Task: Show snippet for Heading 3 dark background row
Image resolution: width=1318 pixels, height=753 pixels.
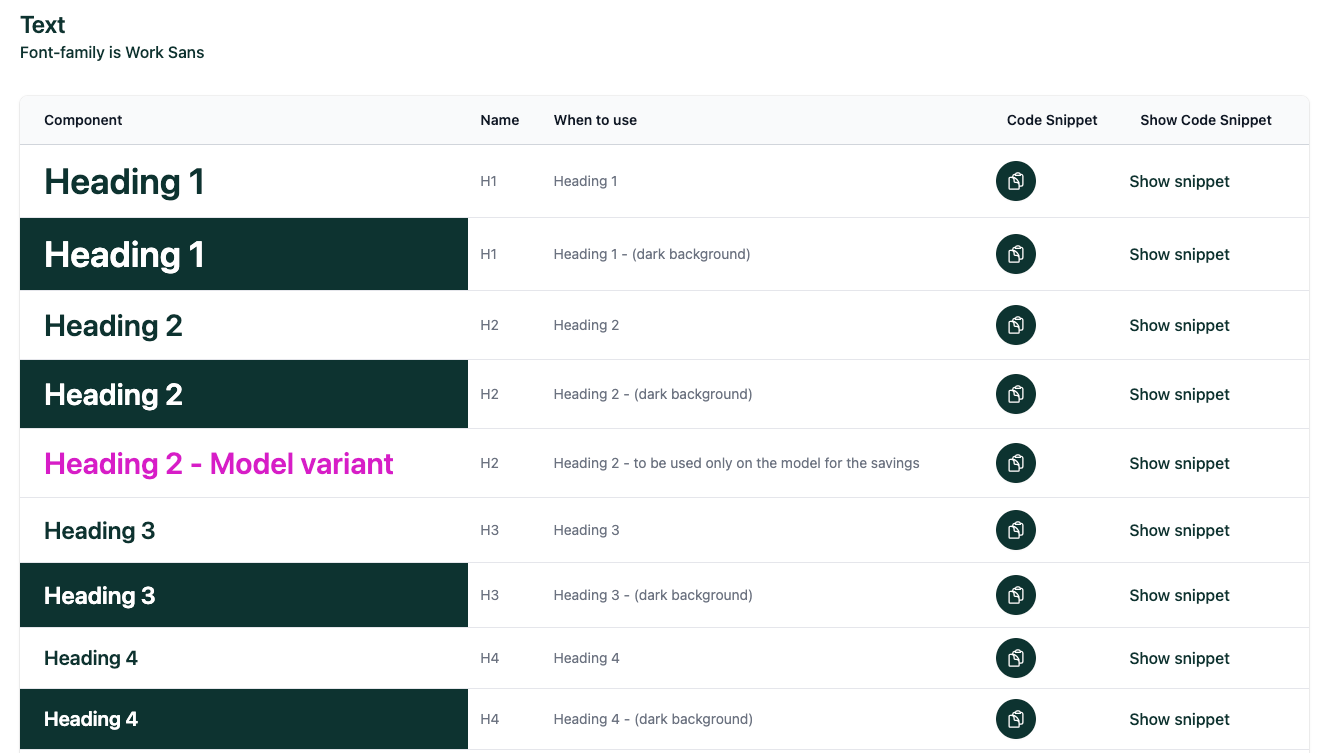Action: (x=1179, y=595)
